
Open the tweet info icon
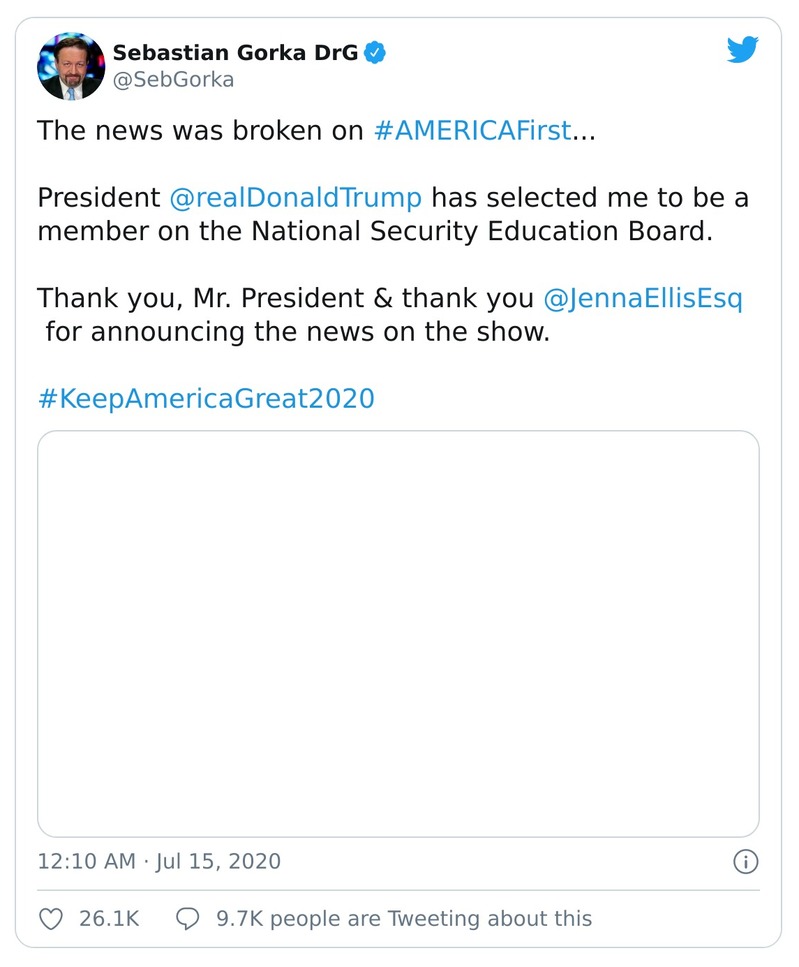pyautogui.click(x=745, y=861)
